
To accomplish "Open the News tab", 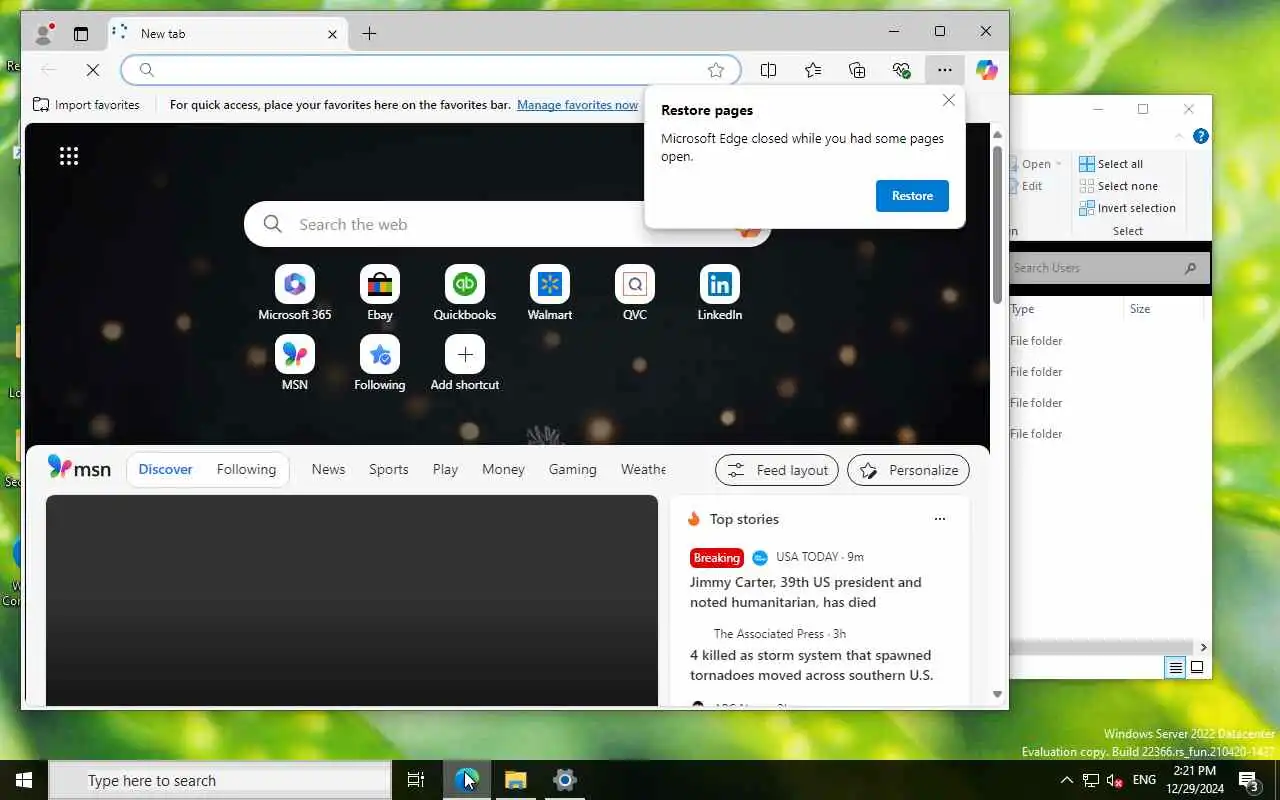I will pos(328,470).
